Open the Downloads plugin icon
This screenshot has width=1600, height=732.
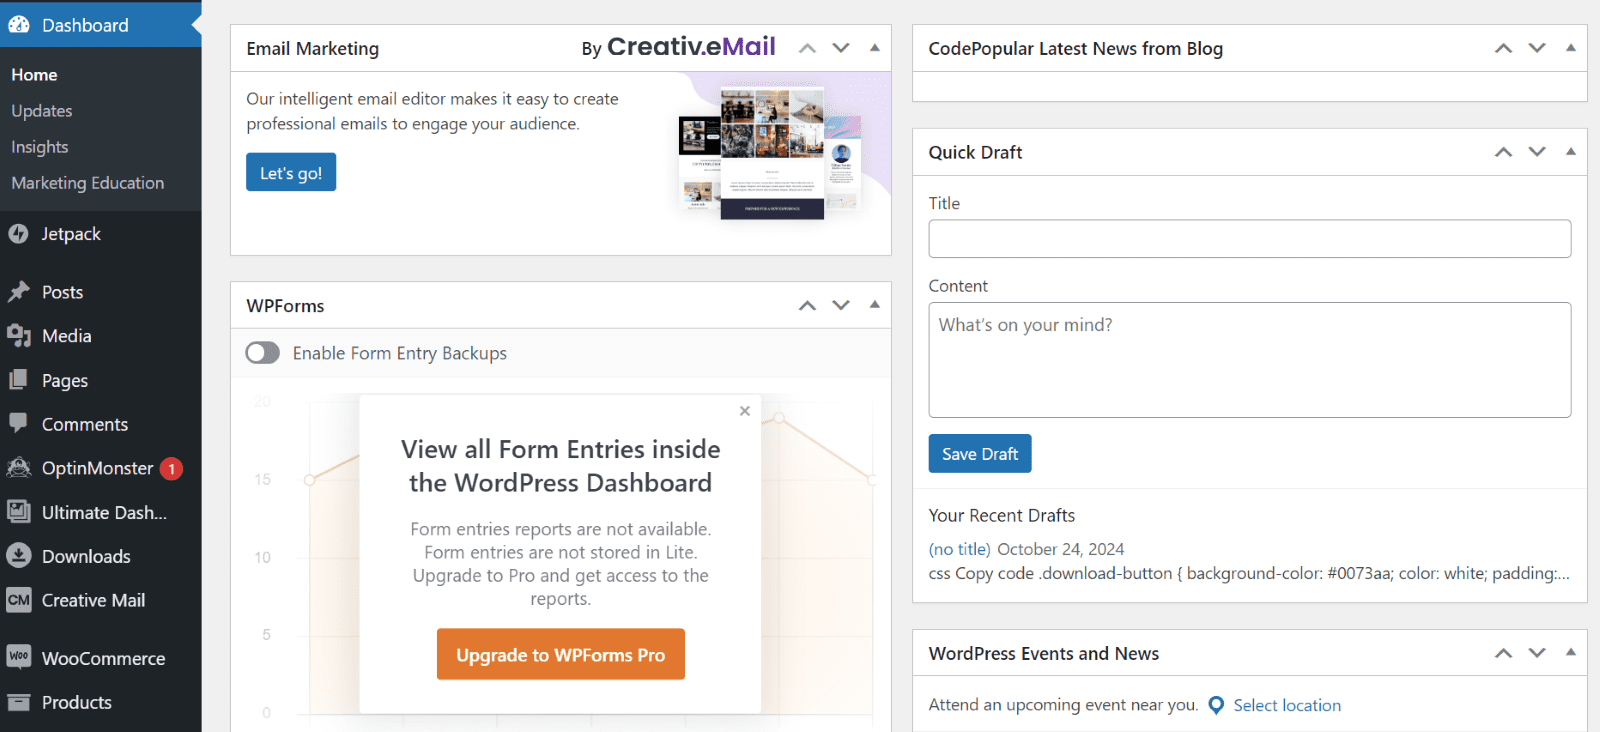[x=20, y=556]
